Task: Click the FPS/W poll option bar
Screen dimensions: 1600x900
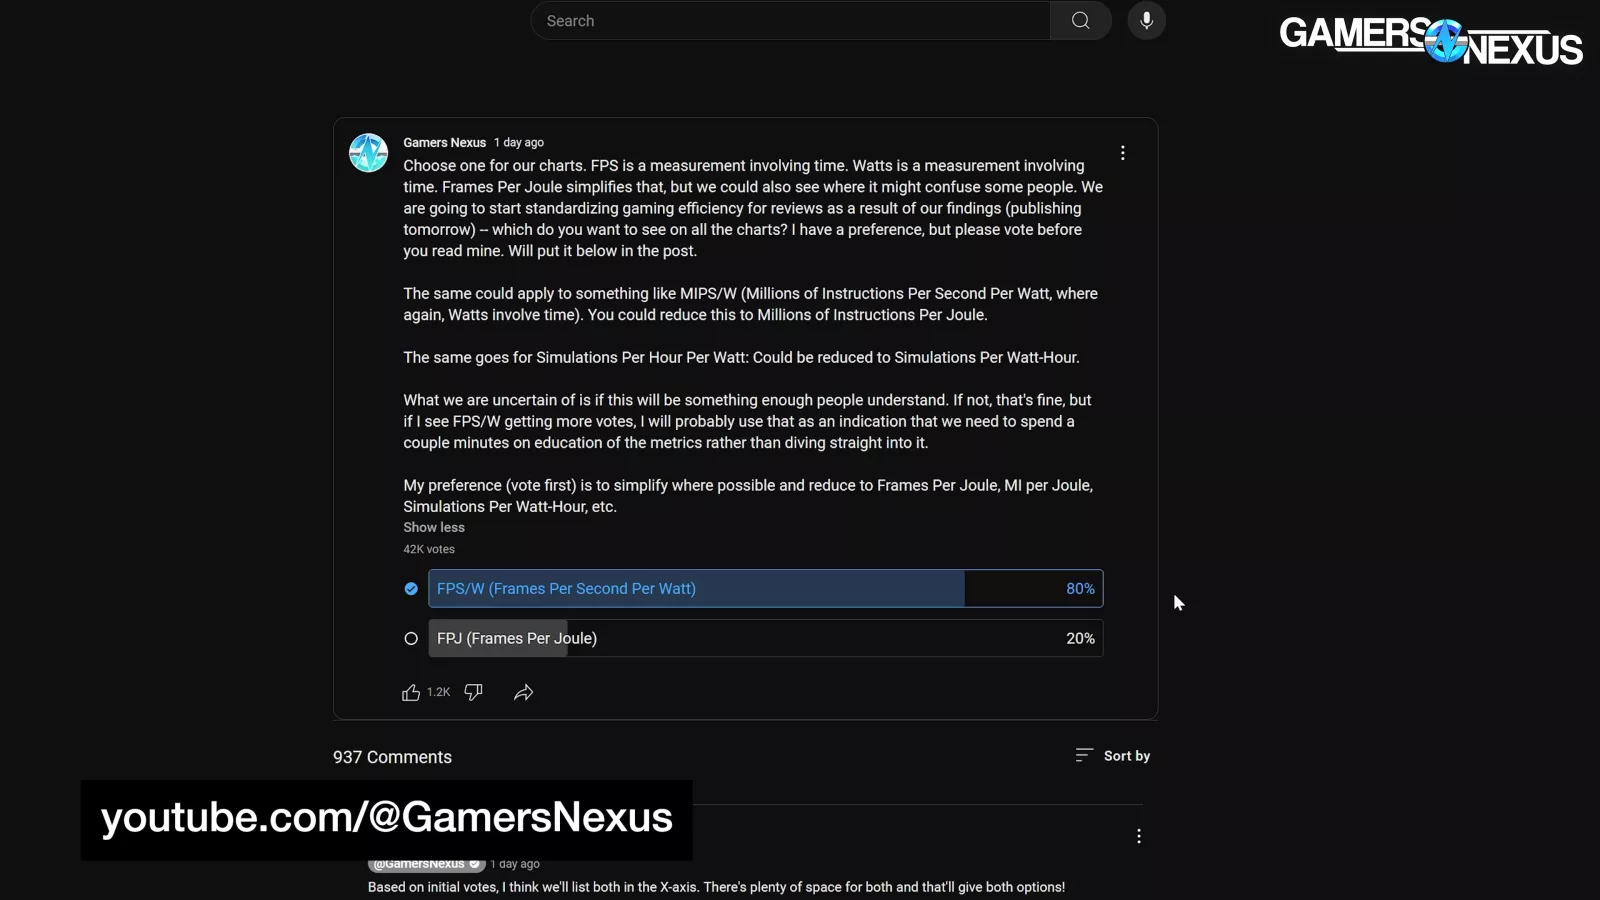Action: [765, 589]
